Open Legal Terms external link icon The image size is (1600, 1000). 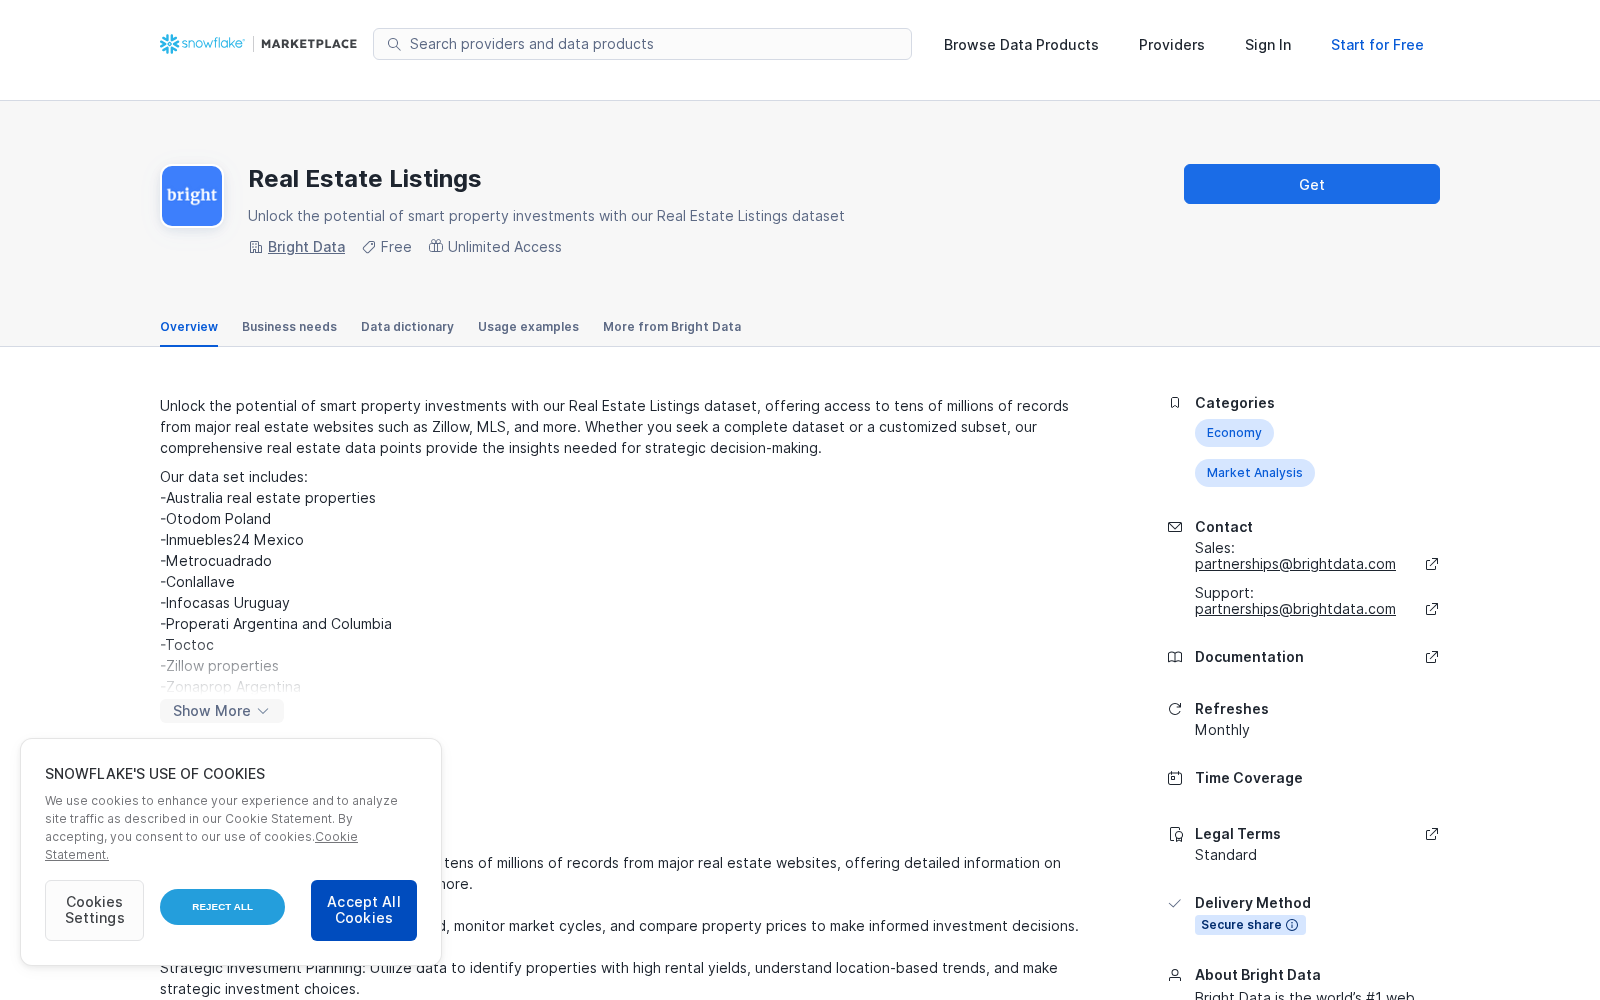(x=1432, y=834)
